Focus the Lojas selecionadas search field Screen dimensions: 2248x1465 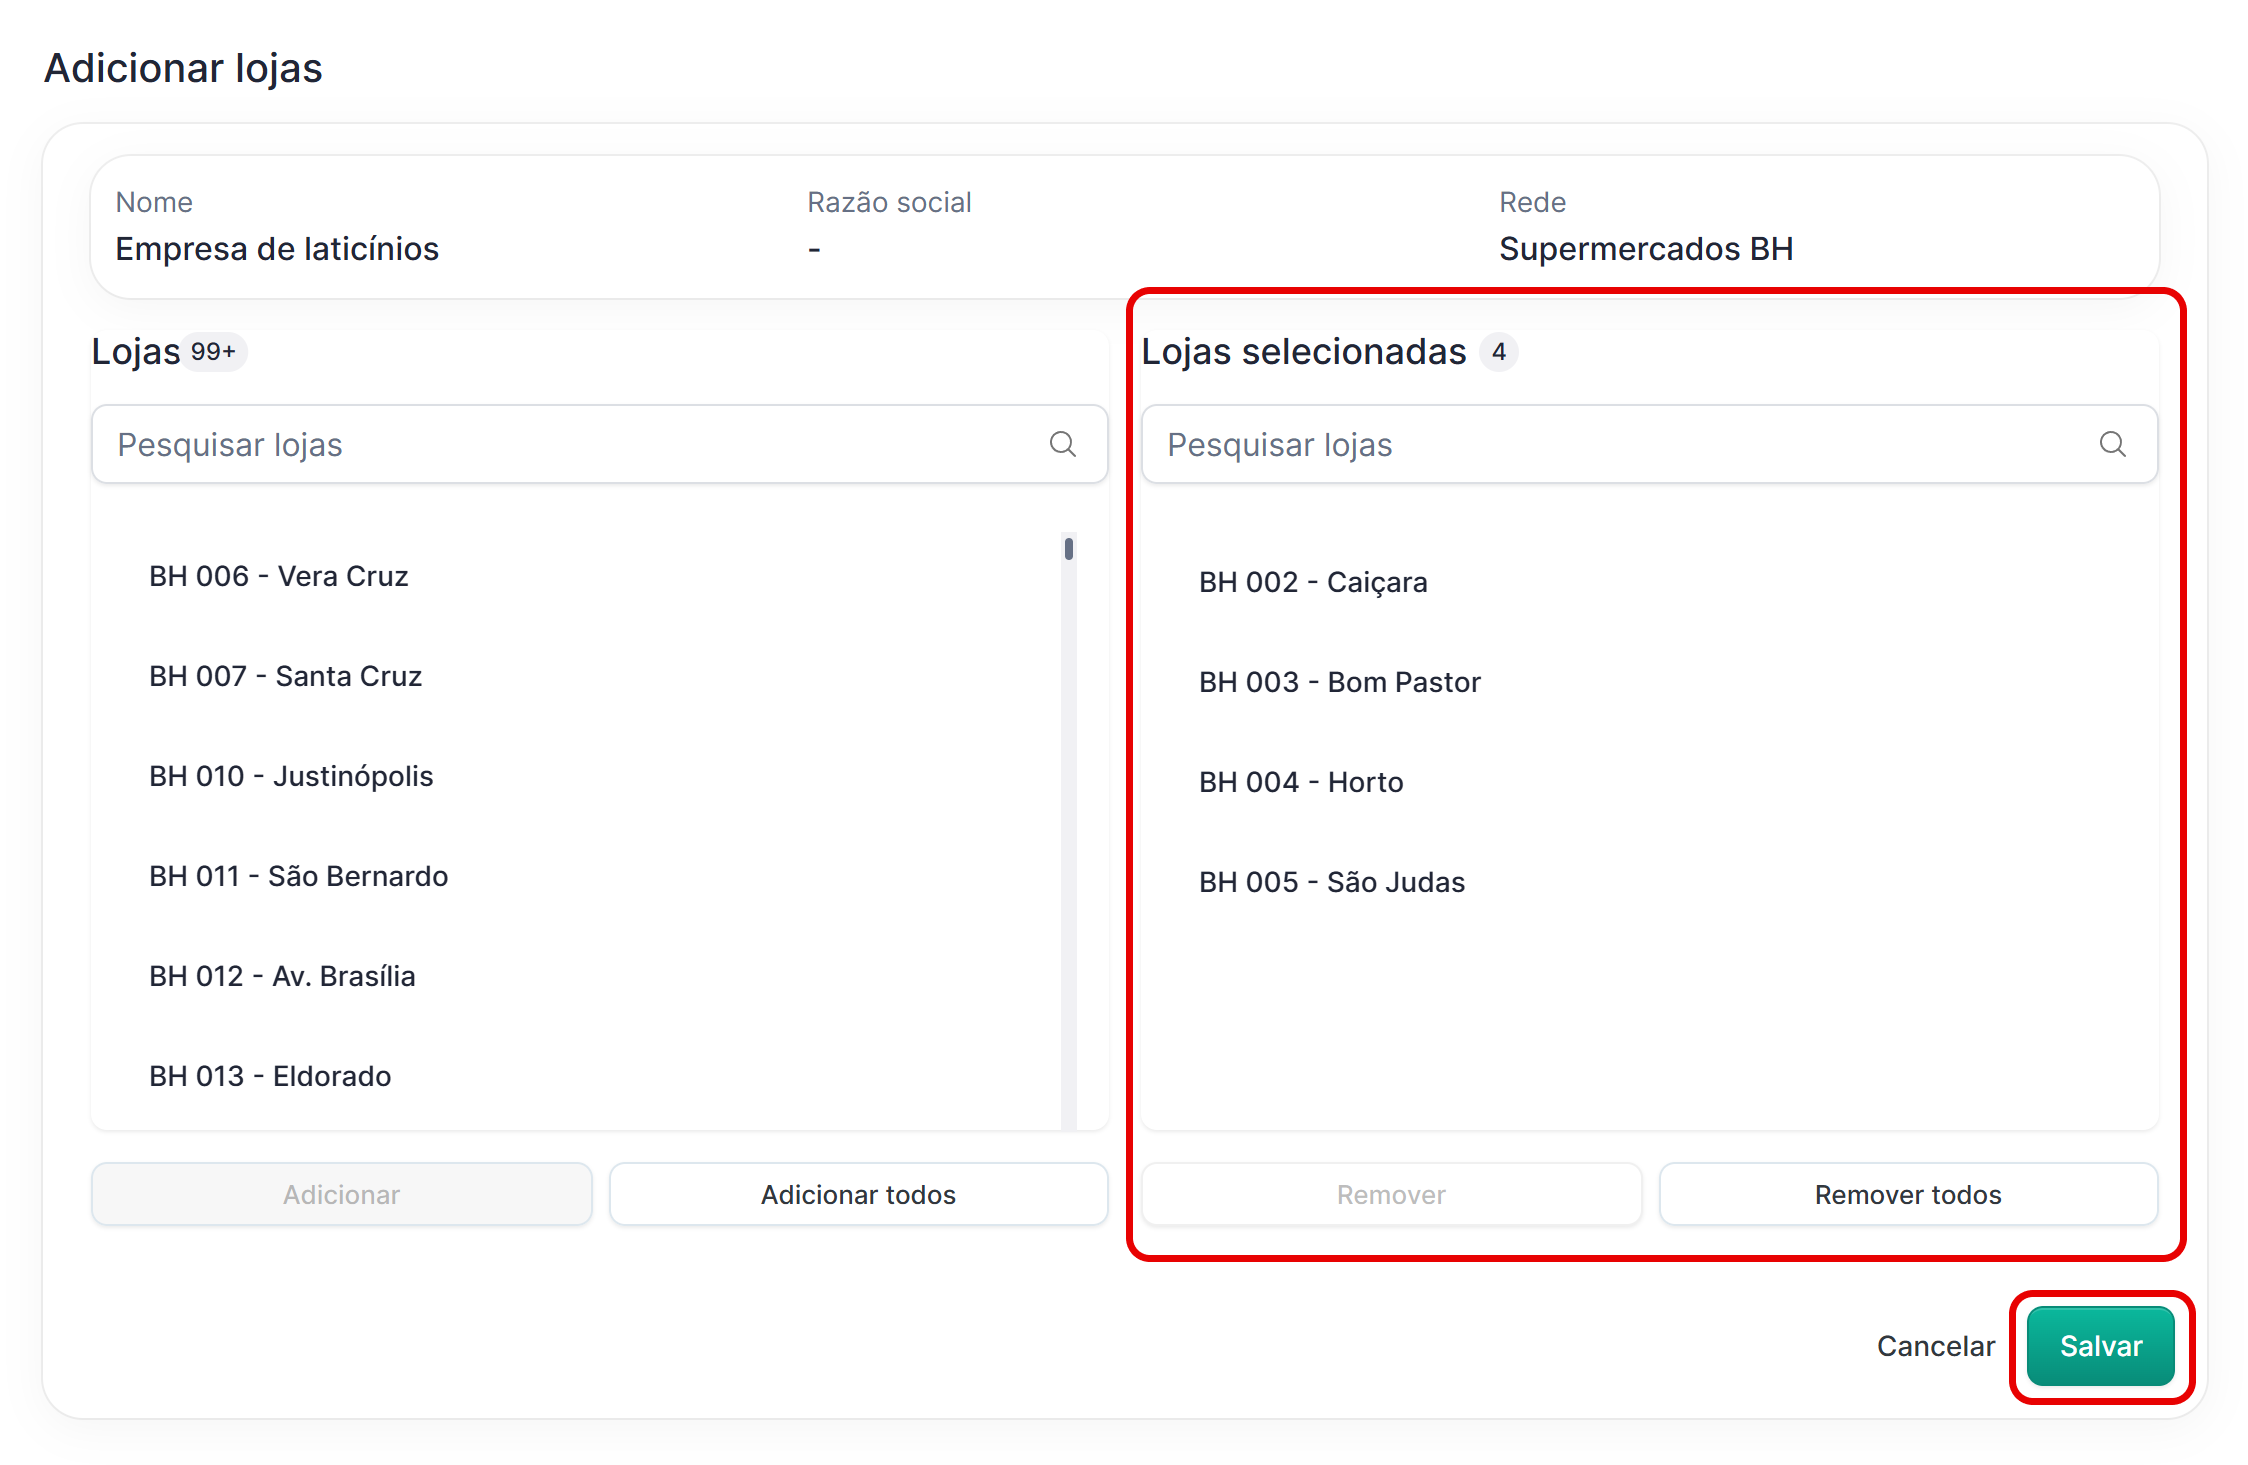coord(1620,444)
